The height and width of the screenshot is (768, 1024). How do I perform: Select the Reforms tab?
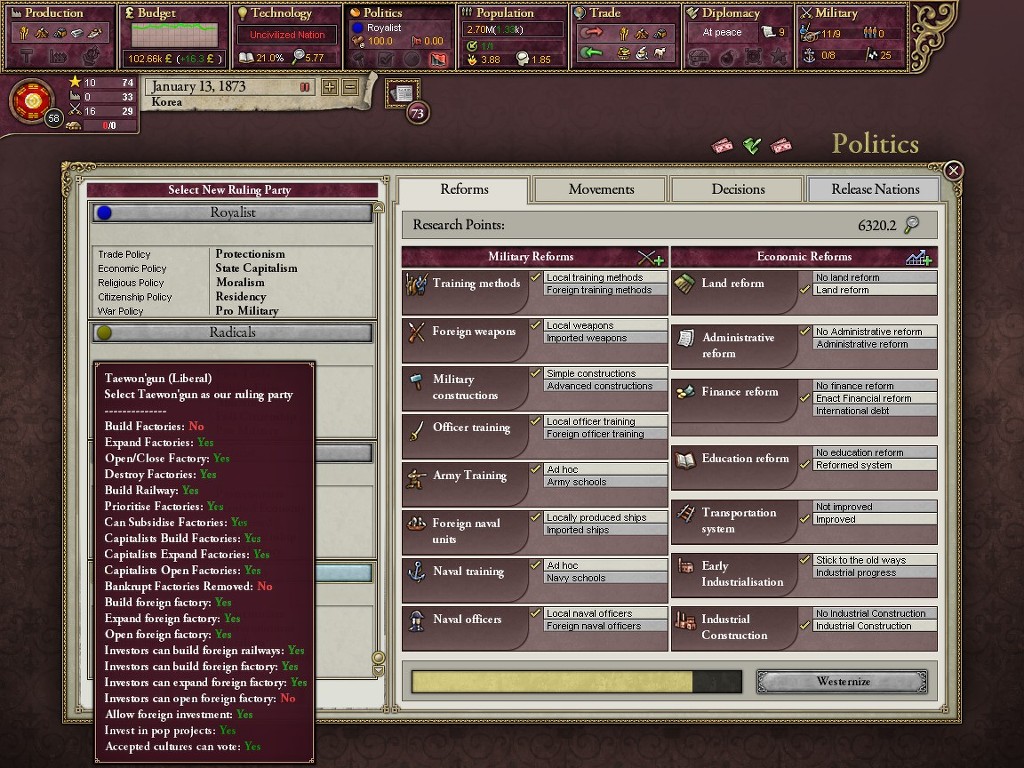[x=464, y=189]
